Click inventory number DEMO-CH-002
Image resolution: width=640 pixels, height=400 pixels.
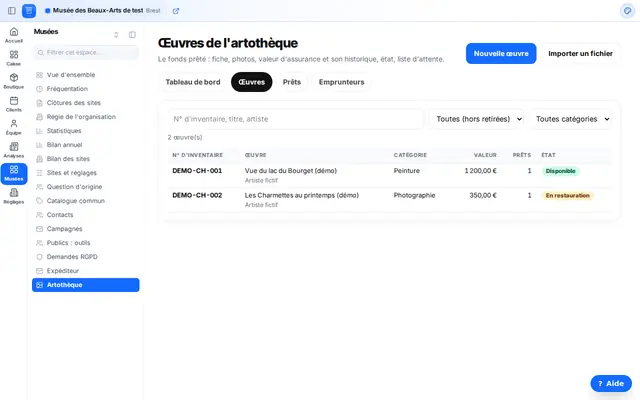197,195
